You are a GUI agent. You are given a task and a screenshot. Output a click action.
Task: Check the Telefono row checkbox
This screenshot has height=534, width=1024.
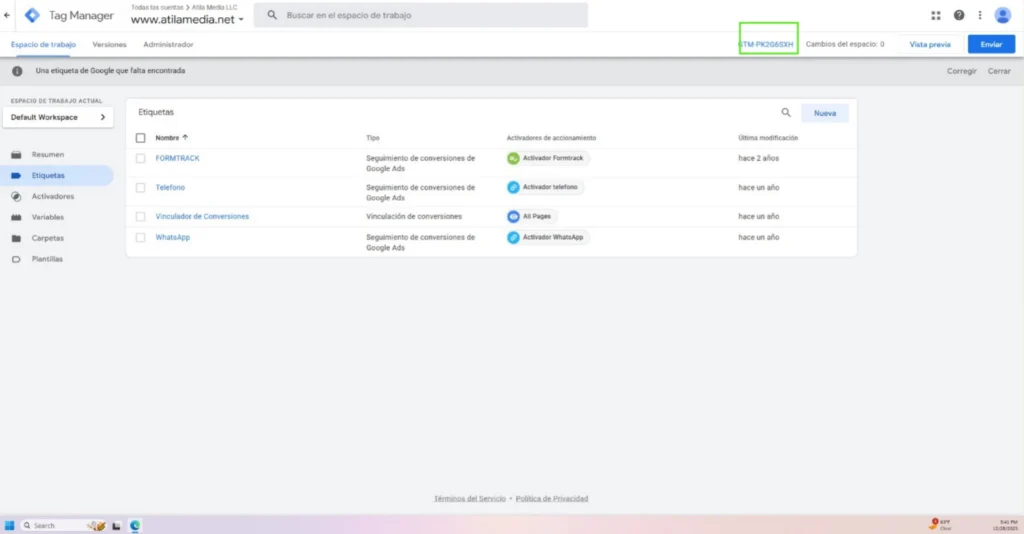point(140,188)
